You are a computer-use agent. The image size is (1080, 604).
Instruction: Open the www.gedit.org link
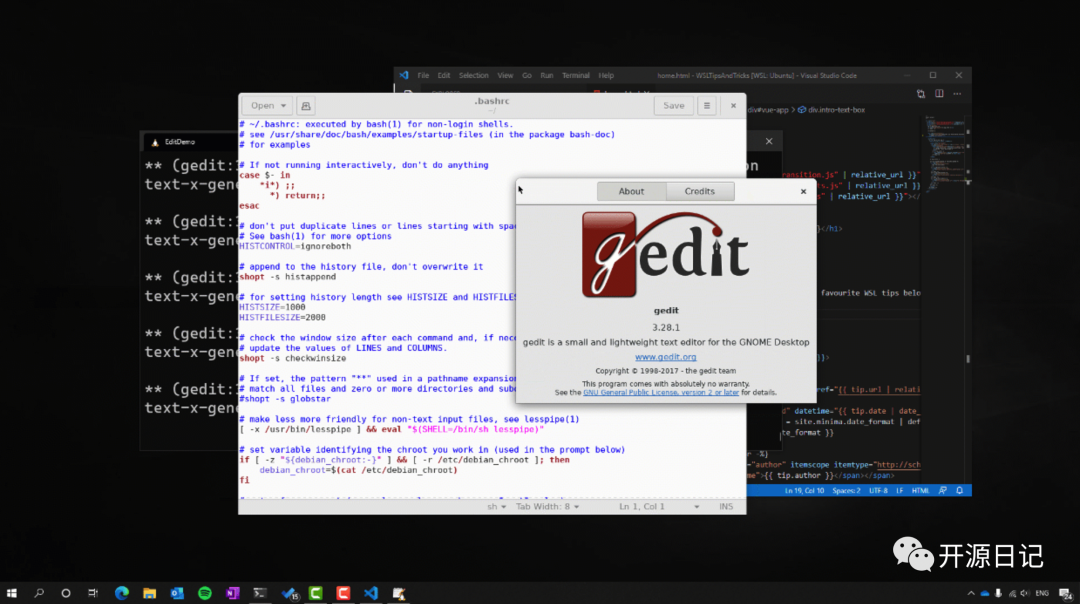(665, 357)
